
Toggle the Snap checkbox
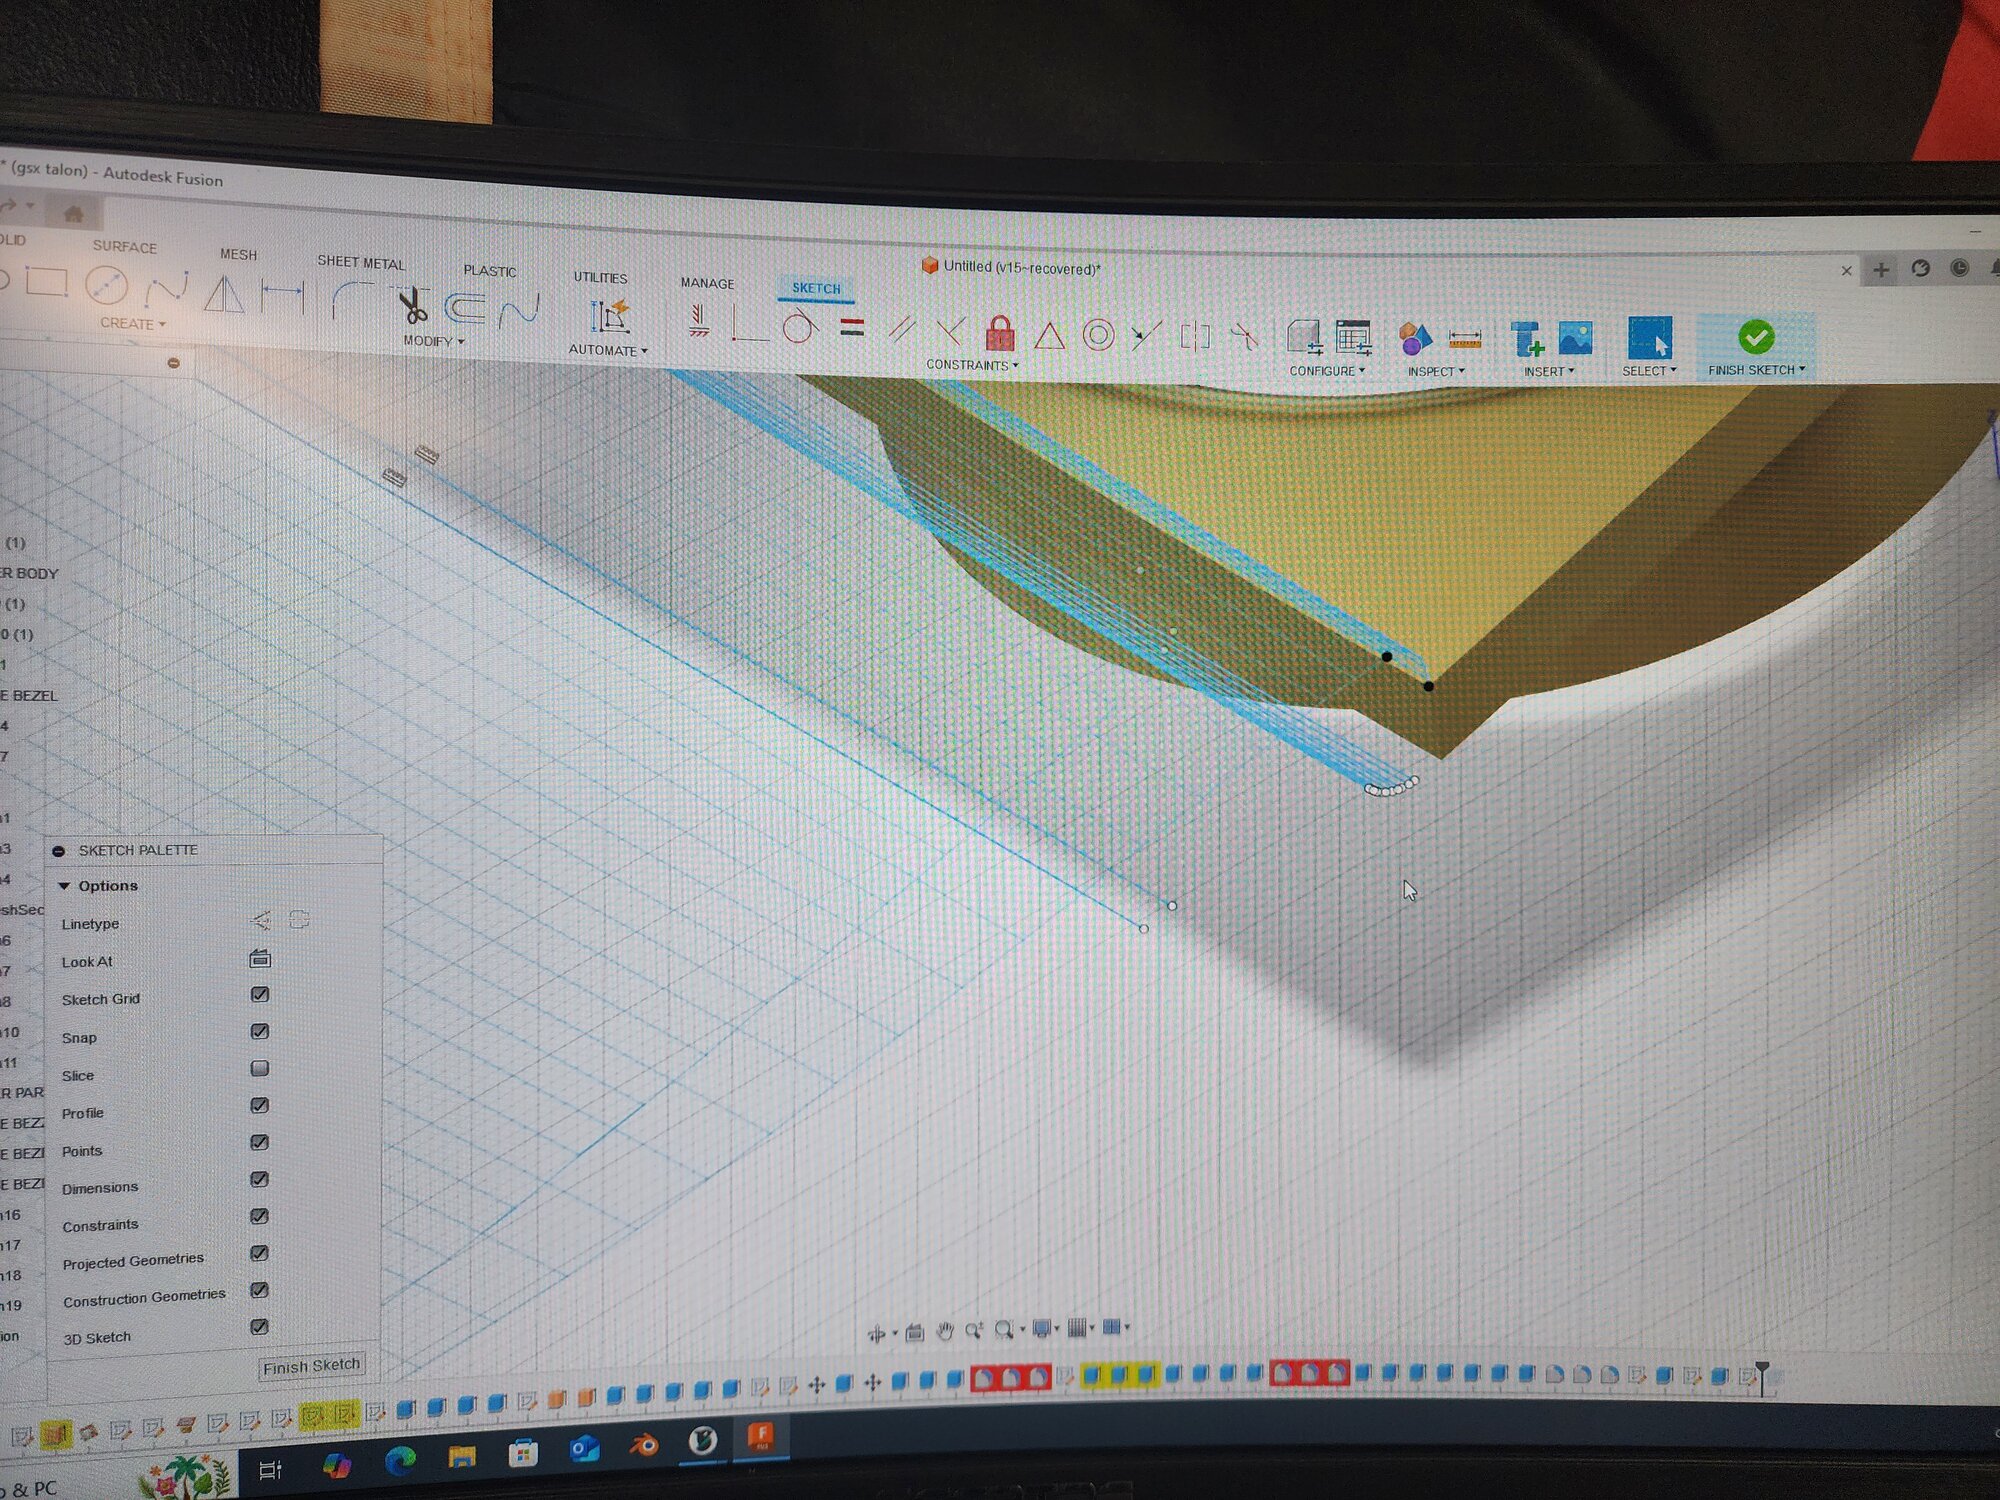click(260, 1031)
